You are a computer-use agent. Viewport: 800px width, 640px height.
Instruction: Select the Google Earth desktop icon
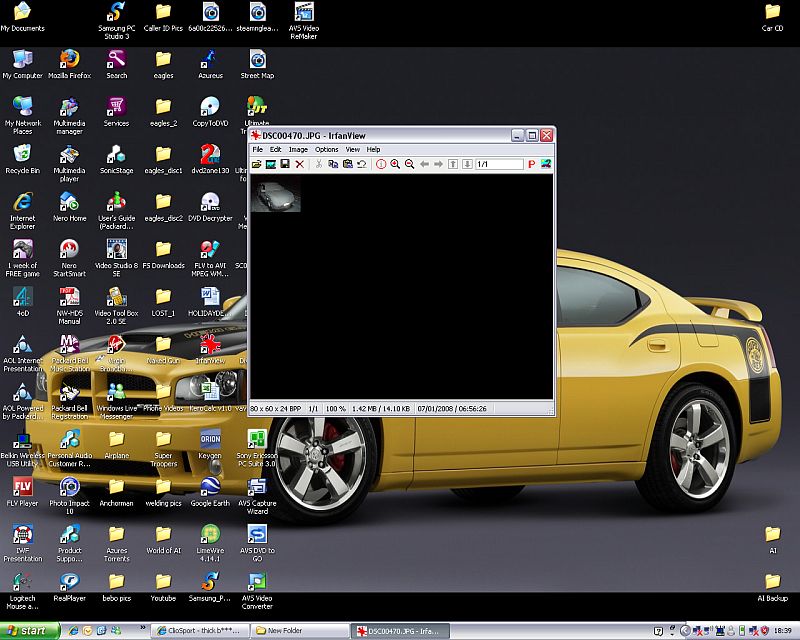(210, 487)
